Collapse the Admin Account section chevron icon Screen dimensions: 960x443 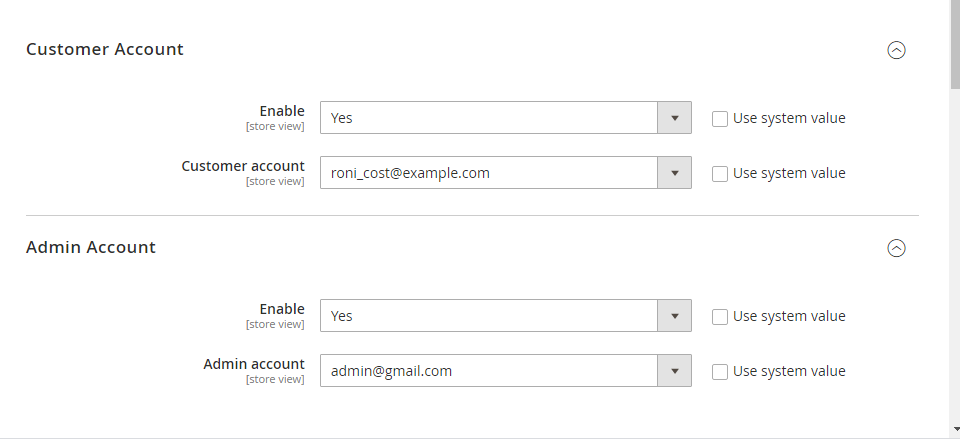pyautogui.click(x=897, y=248)
